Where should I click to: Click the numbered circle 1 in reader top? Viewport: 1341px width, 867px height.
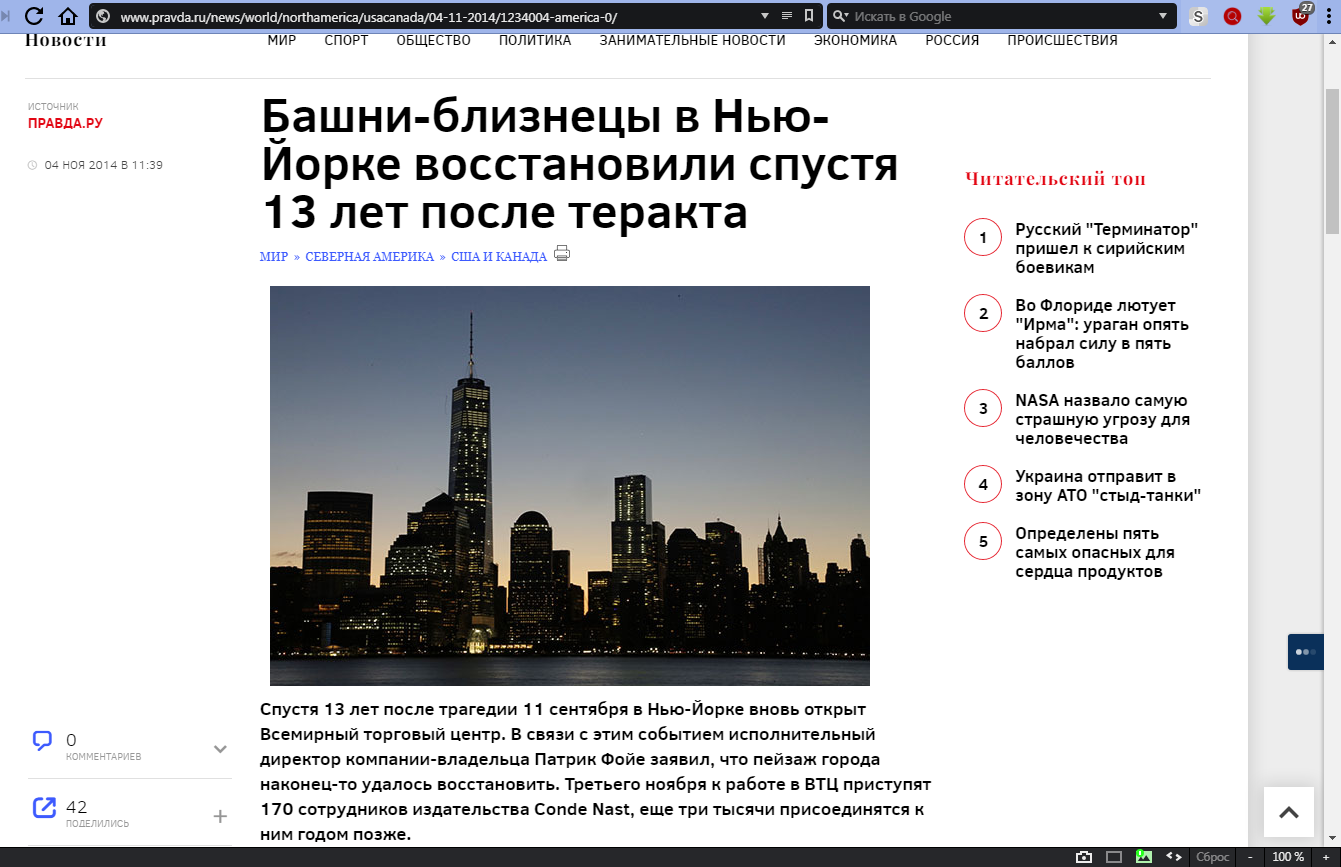(983, 237)
